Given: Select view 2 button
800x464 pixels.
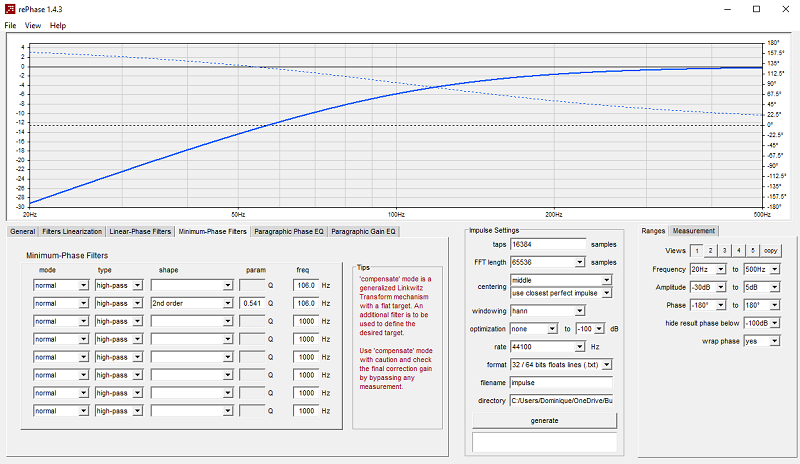Looking at the screenshot, I should click(710, 251).
